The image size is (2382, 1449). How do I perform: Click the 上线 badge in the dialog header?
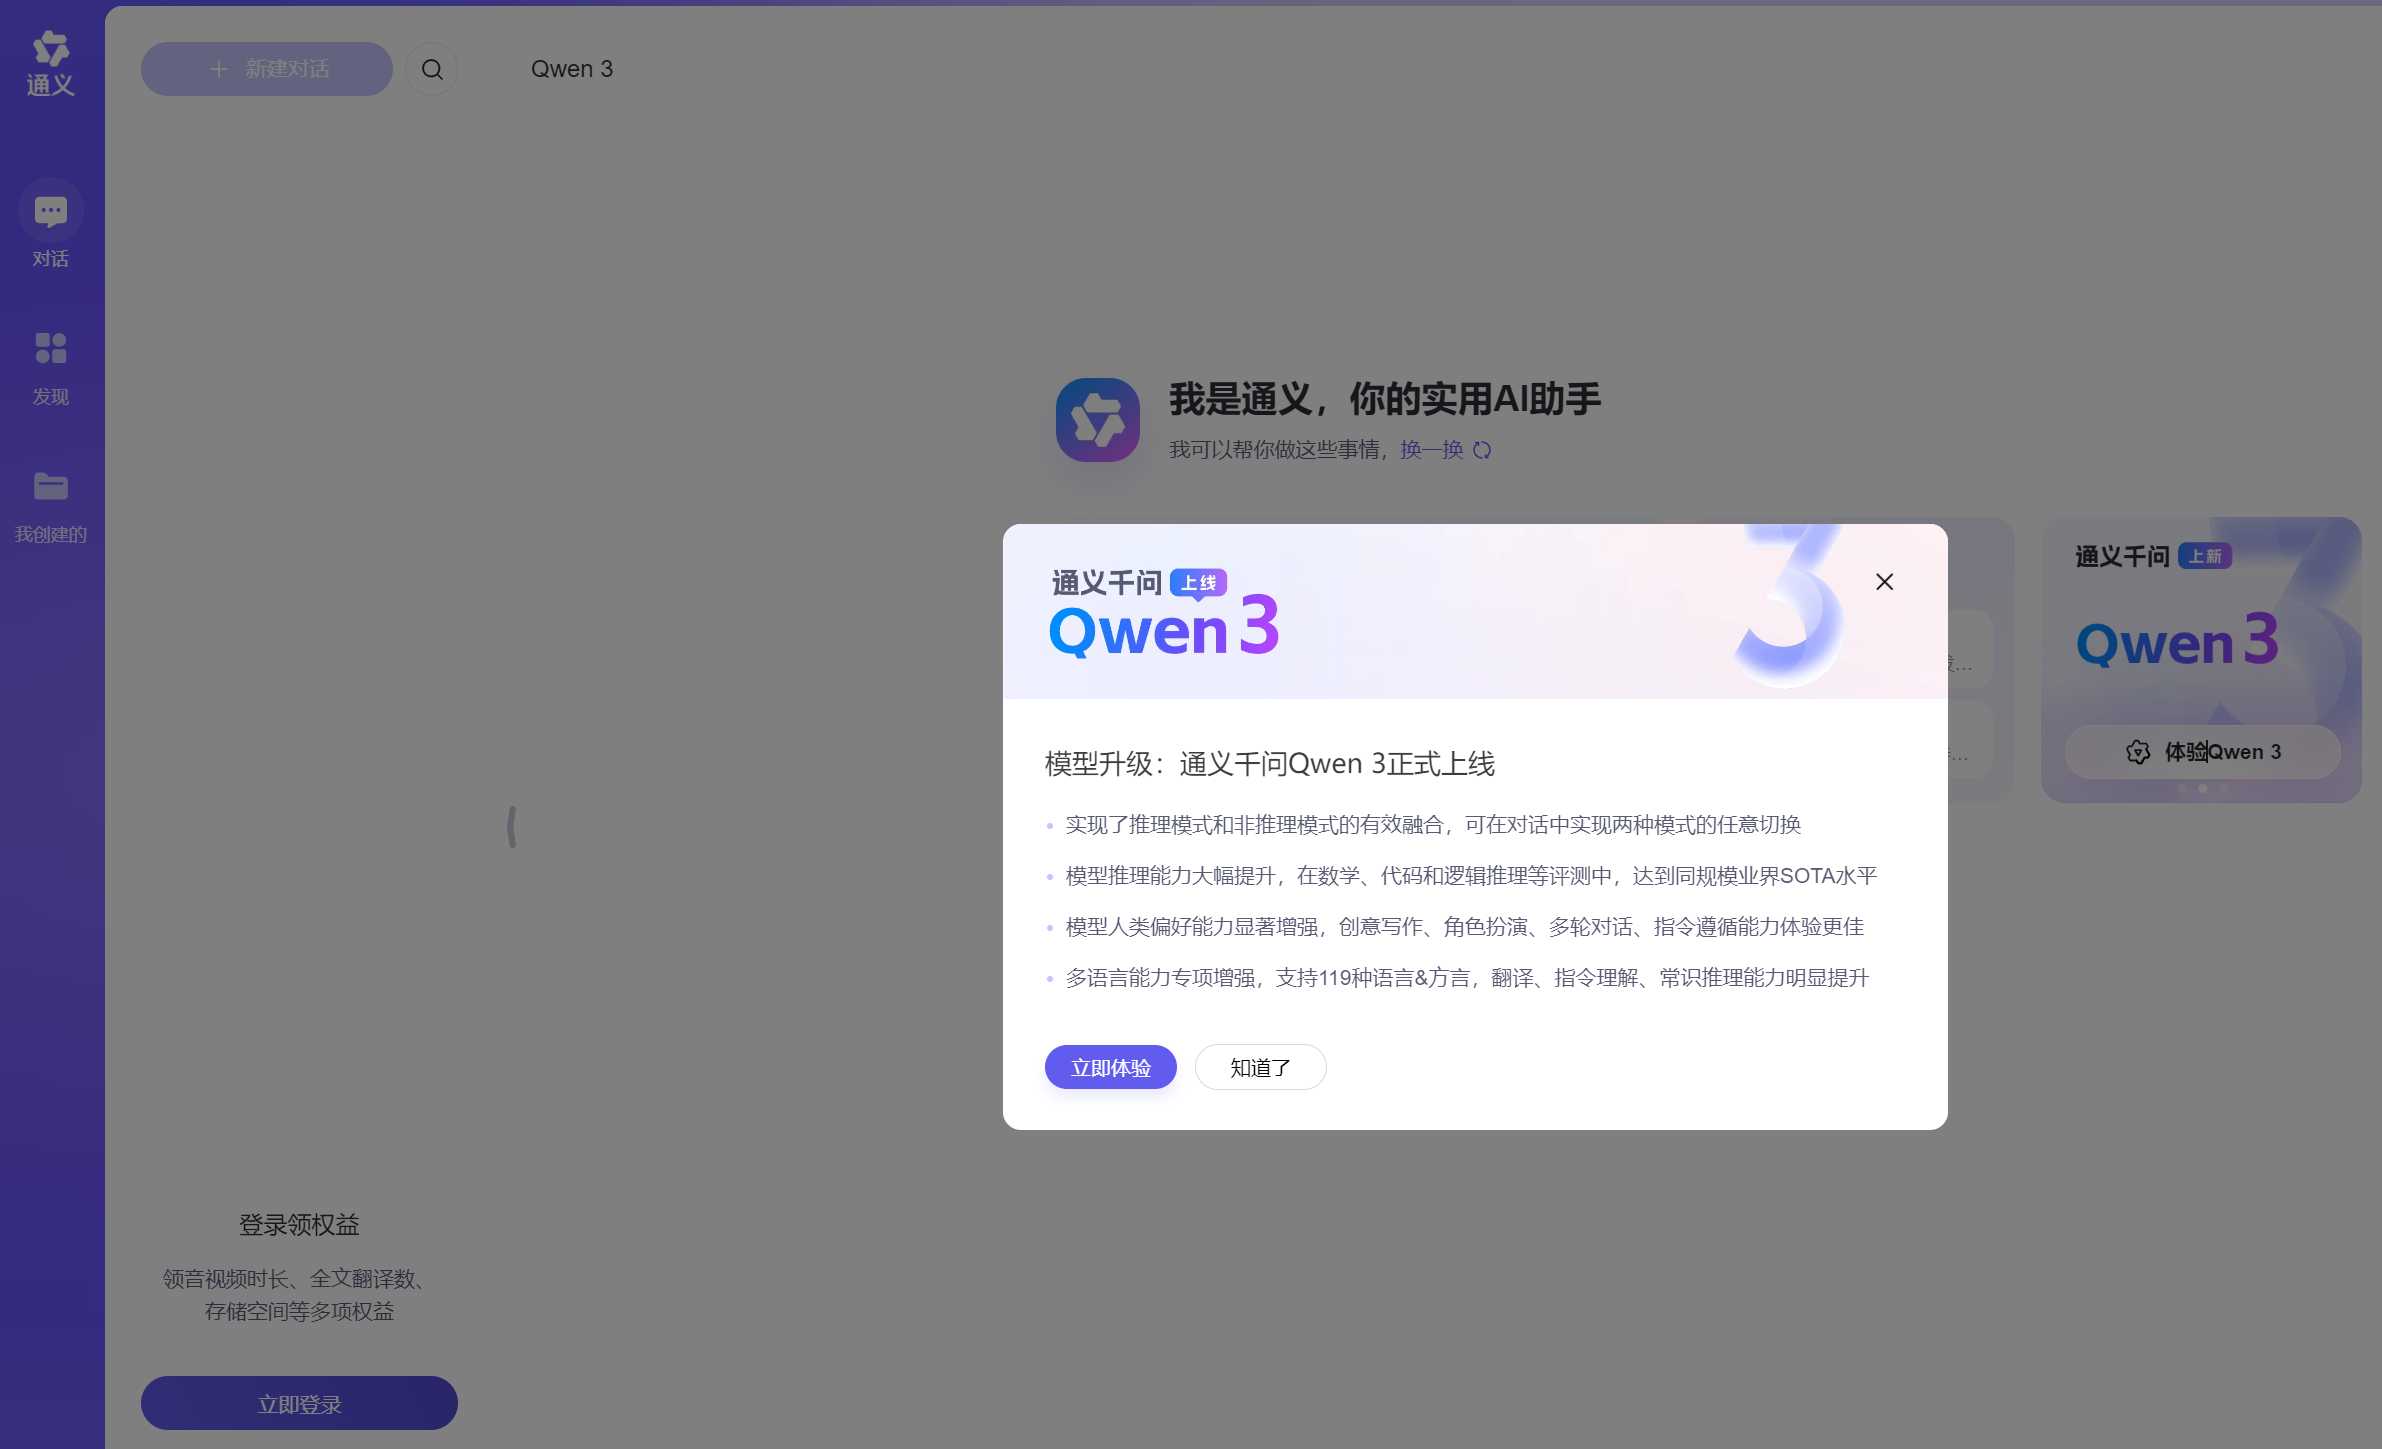point(1198,583)
